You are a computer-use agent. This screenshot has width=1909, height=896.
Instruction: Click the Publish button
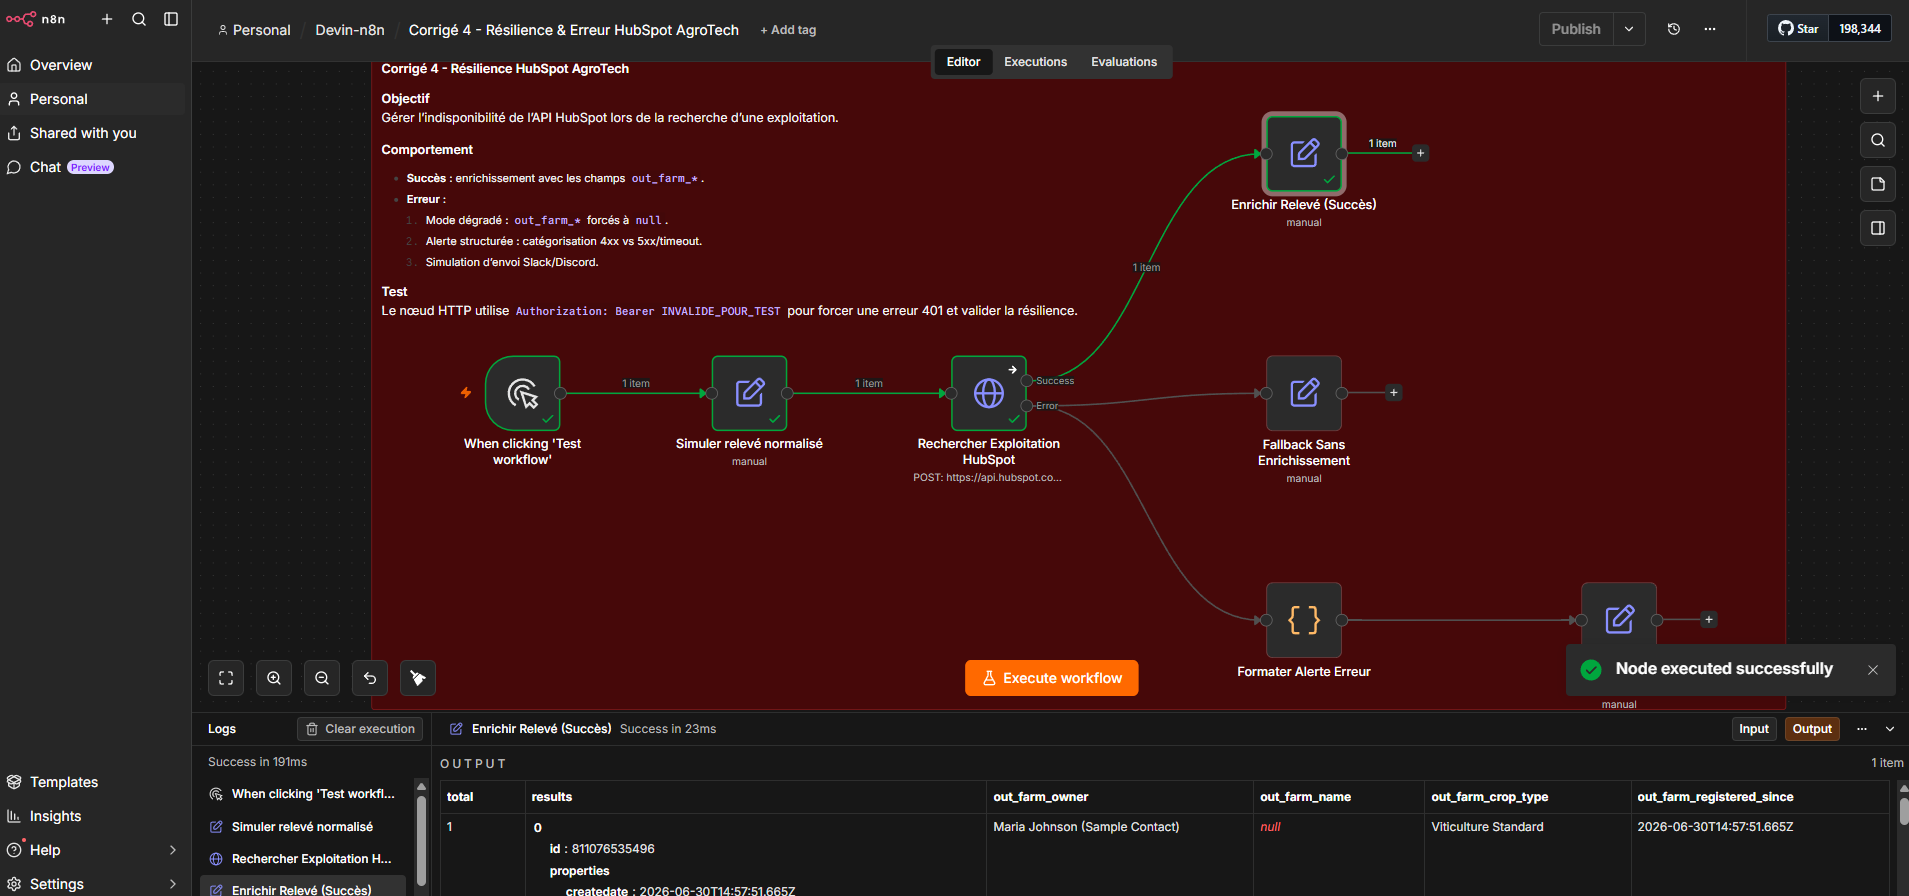1576,29
